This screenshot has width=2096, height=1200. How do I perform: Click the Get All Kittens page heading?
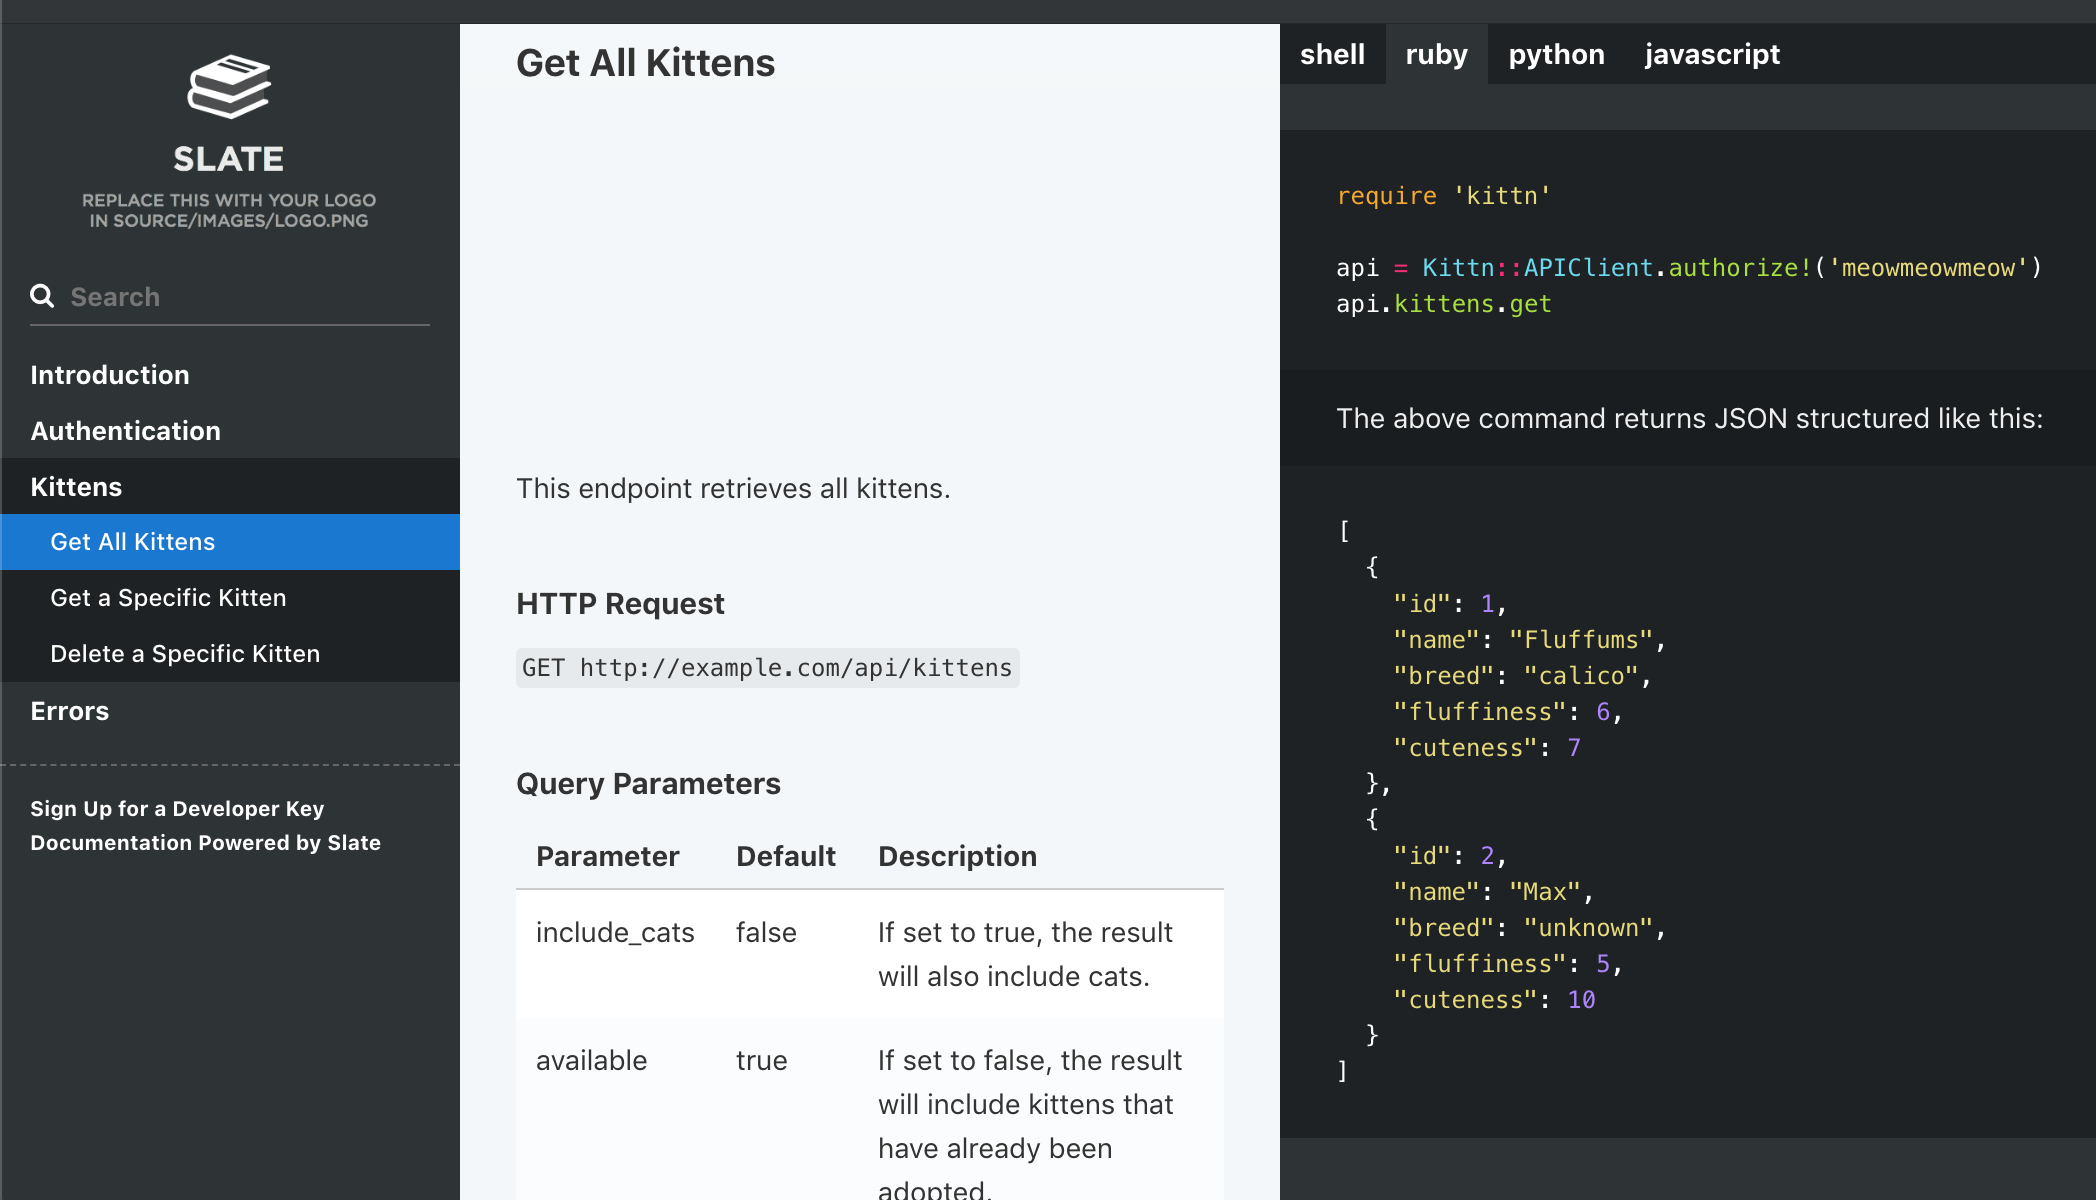[645, 63]
